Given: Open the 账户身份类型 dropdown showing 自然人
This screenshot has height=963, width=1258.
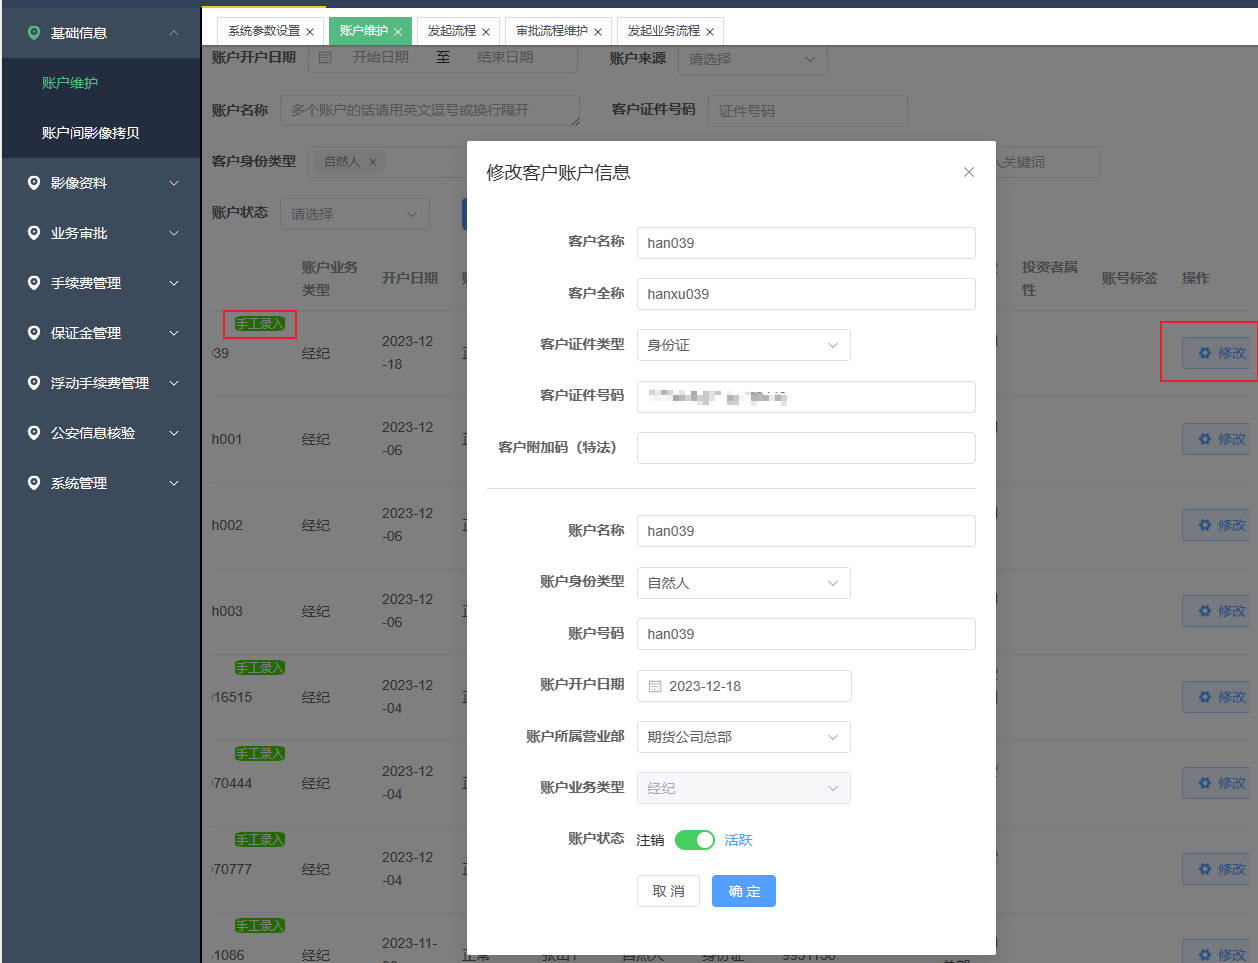Looking at the screenshot, I should coord(744,583).
